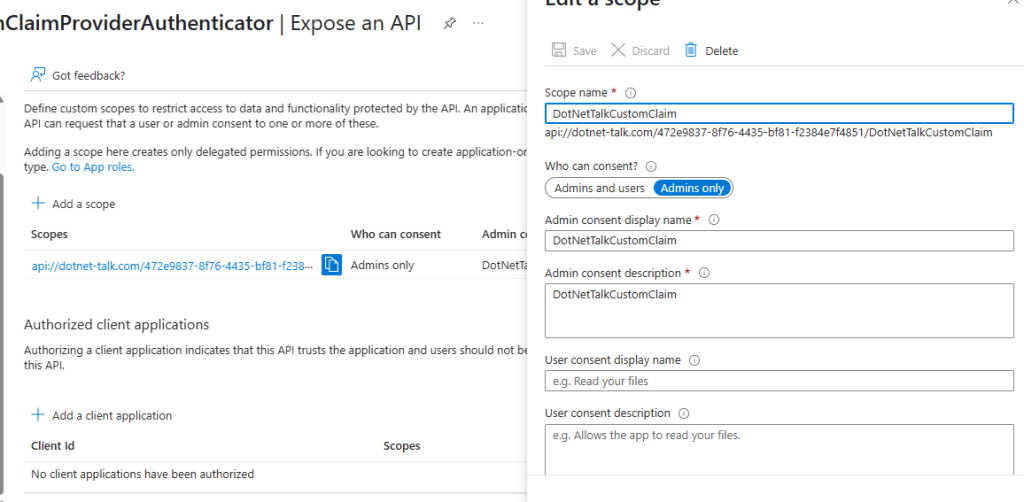Select Admins and users consent option

pos(600,188)
